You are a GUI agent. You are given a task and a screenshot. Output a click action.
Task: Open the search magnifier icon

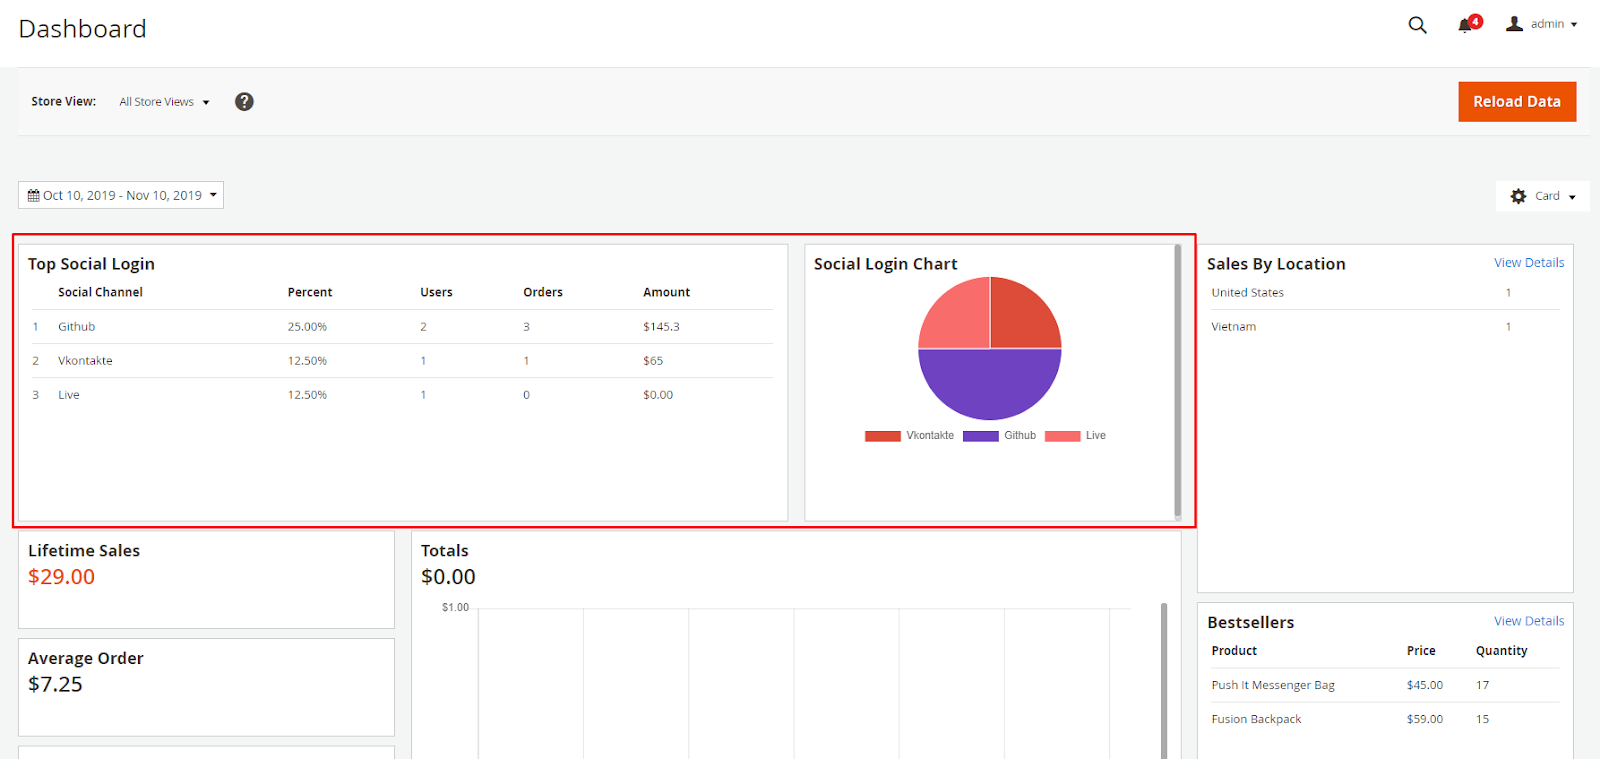1417,25
